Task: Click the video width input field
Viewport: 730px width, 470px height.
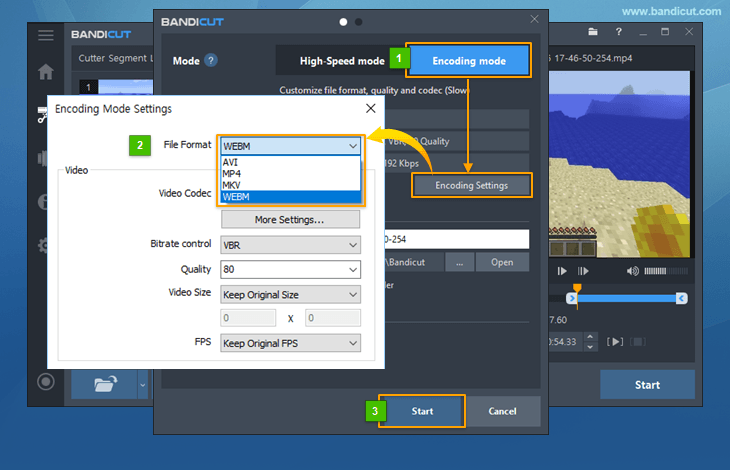Action: (x=248, y=318)
